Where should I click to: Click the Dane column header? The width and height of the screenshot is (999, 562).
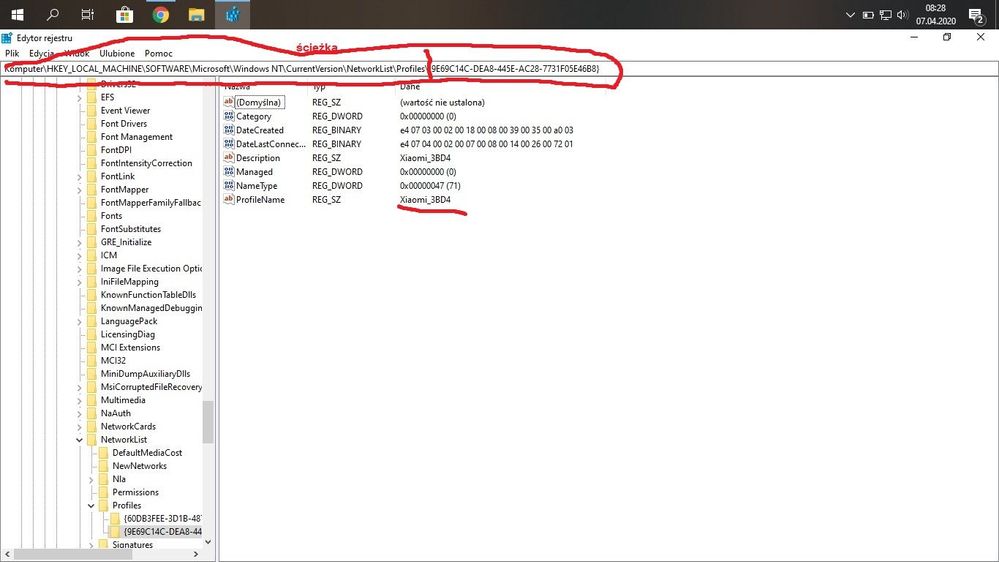click(410, 87)
